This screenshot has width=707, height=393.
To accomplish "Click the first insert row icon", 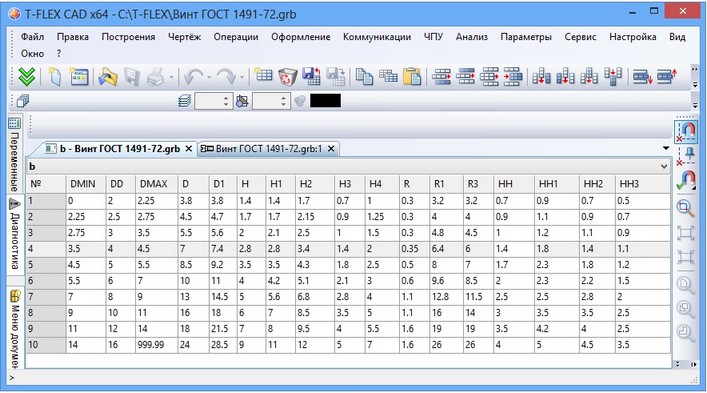I will point(441,77).
